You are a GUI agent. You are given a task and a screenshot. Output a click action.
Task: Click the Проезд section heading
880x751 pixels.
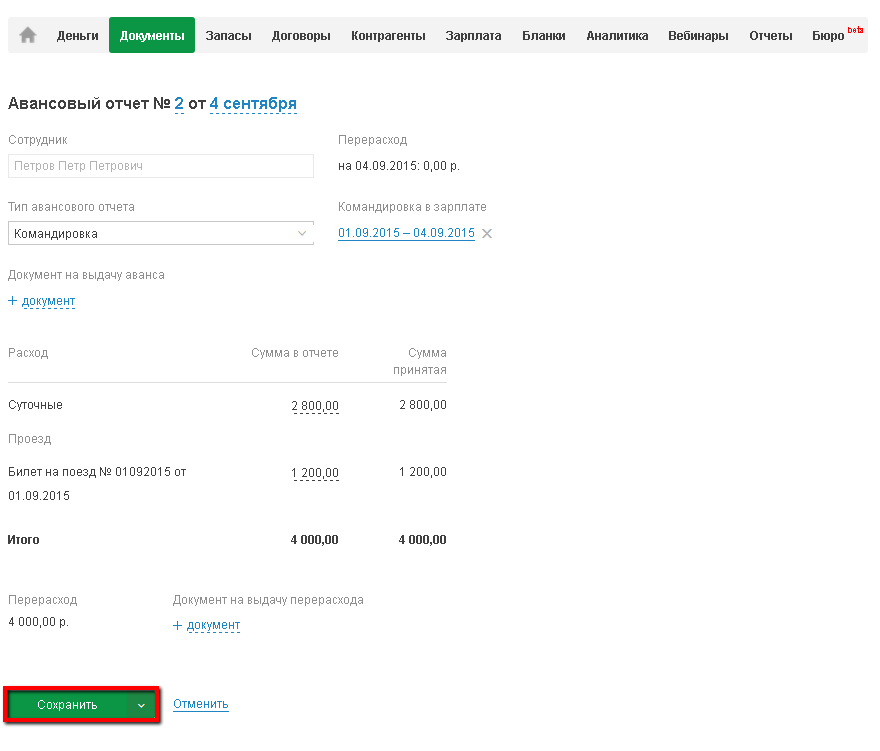(x=30, y=439)
